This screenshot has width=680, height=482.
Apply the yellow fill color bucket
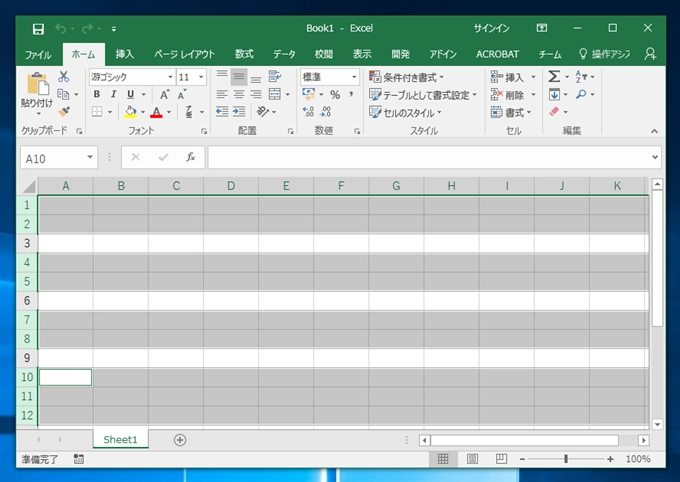pos(130,112)
